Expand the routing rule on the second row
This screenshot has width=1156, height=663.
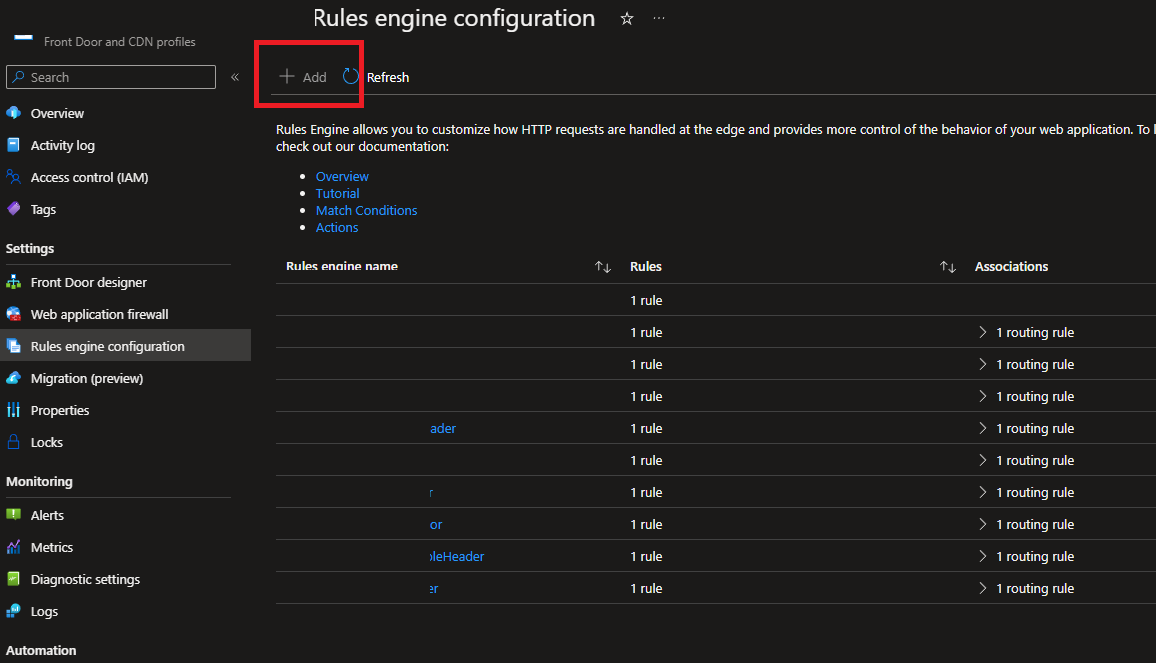[x=983, y=332]
